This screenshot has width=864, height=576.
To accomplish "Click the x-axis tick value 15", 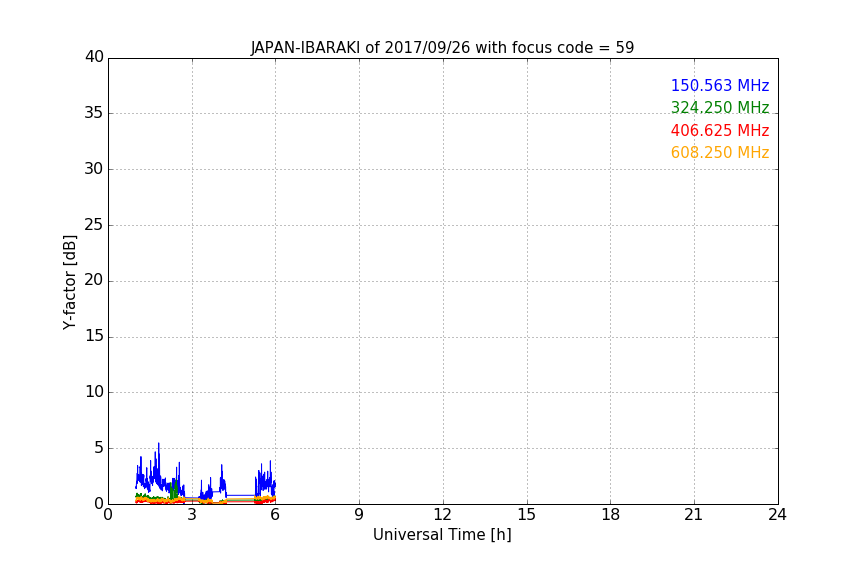I will click(x=527, y=515).
